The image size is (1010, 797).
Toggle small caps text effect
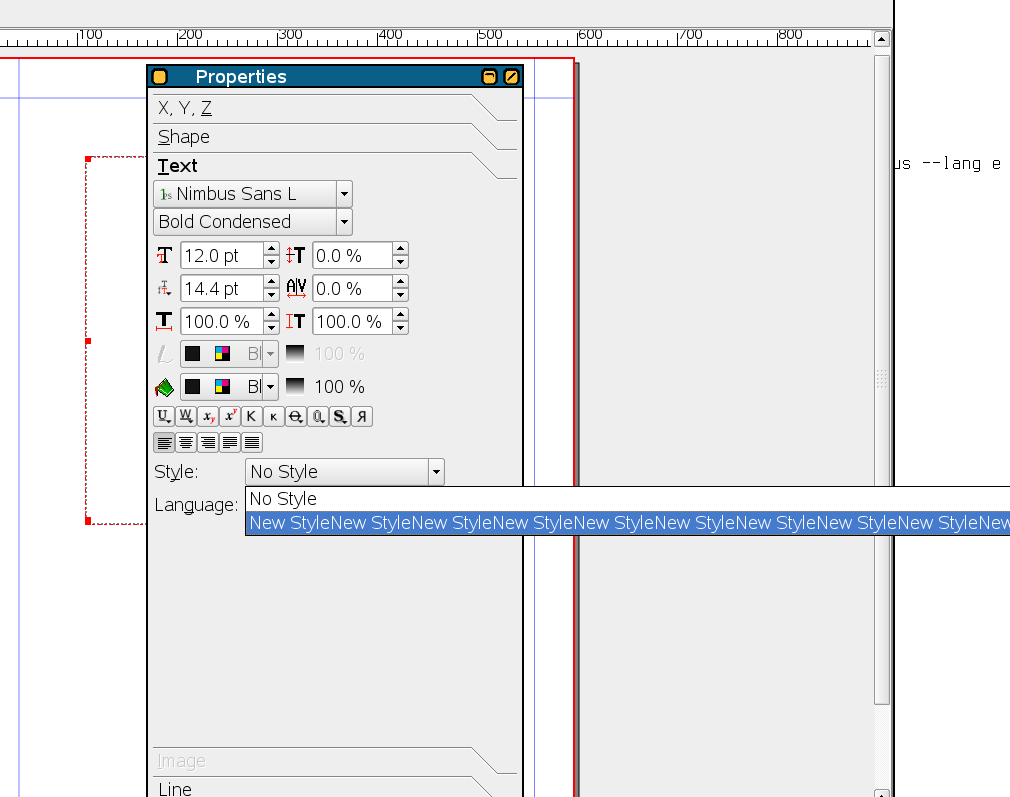[274, 416]
